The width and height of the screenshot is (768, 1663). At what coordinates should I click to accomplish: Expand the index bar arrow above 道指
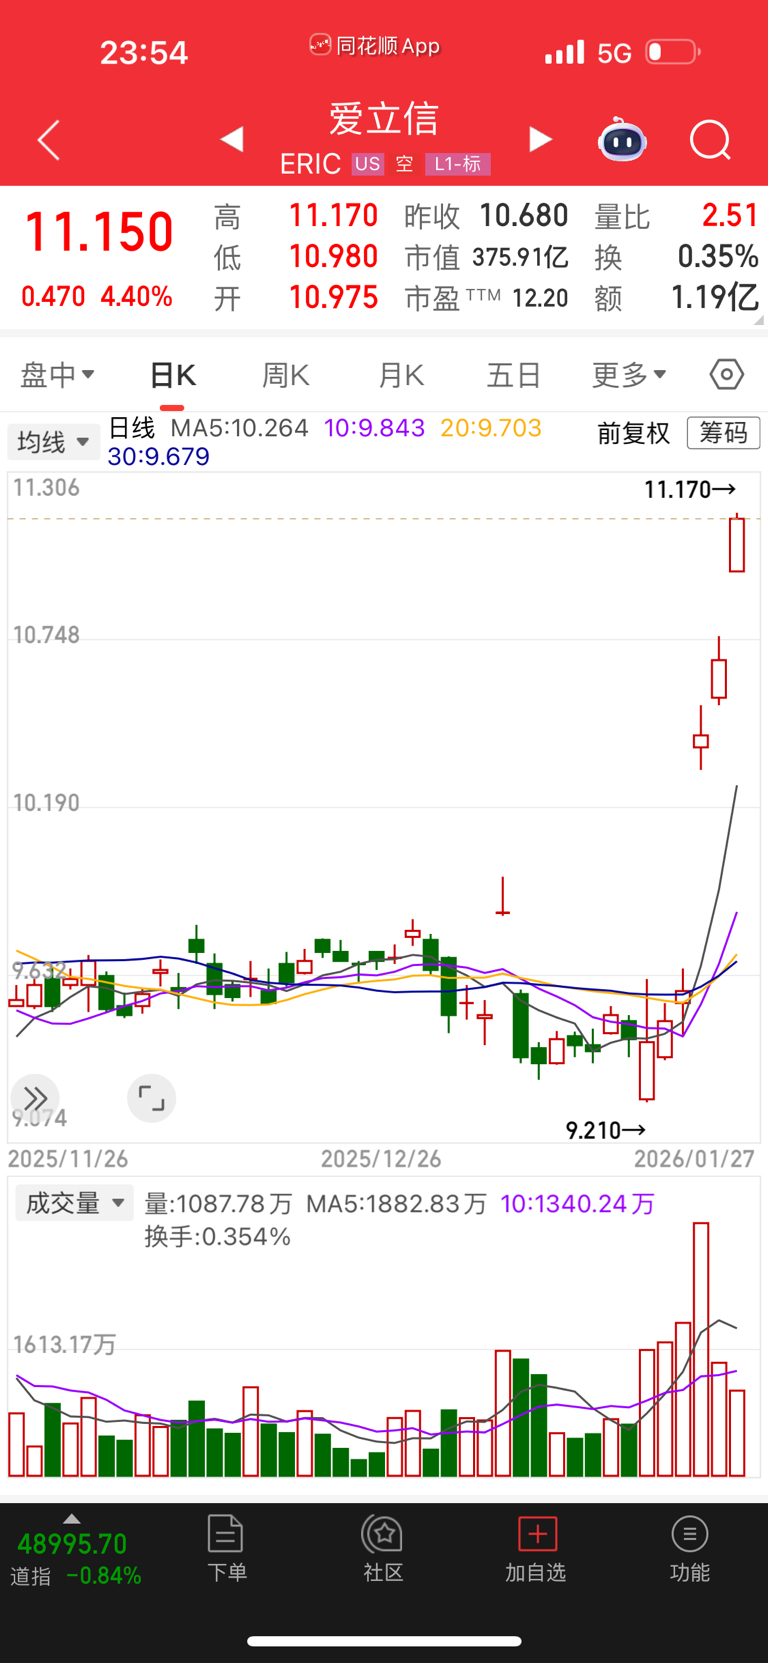click(71, 1518)
